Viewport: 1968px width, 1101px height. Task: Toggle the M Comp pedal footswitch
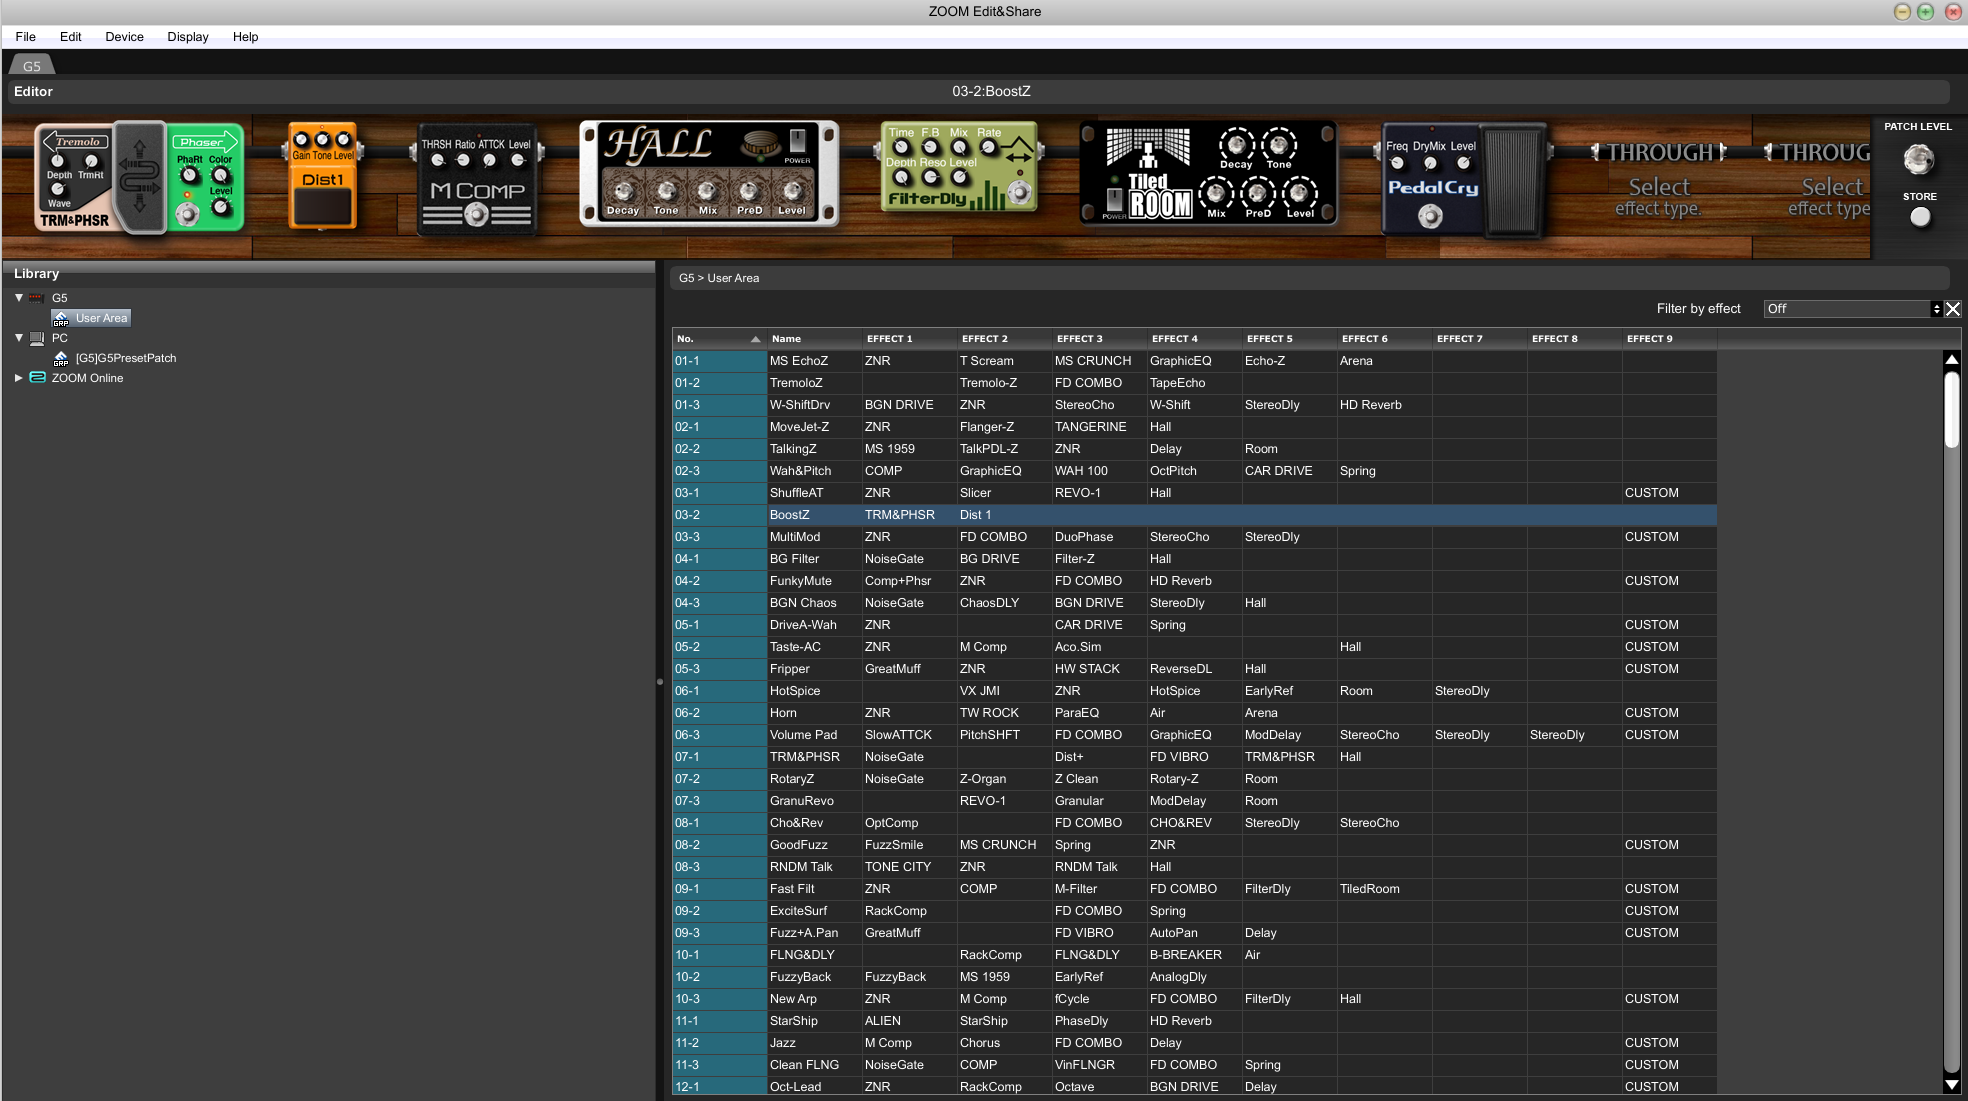click(477, 214)
